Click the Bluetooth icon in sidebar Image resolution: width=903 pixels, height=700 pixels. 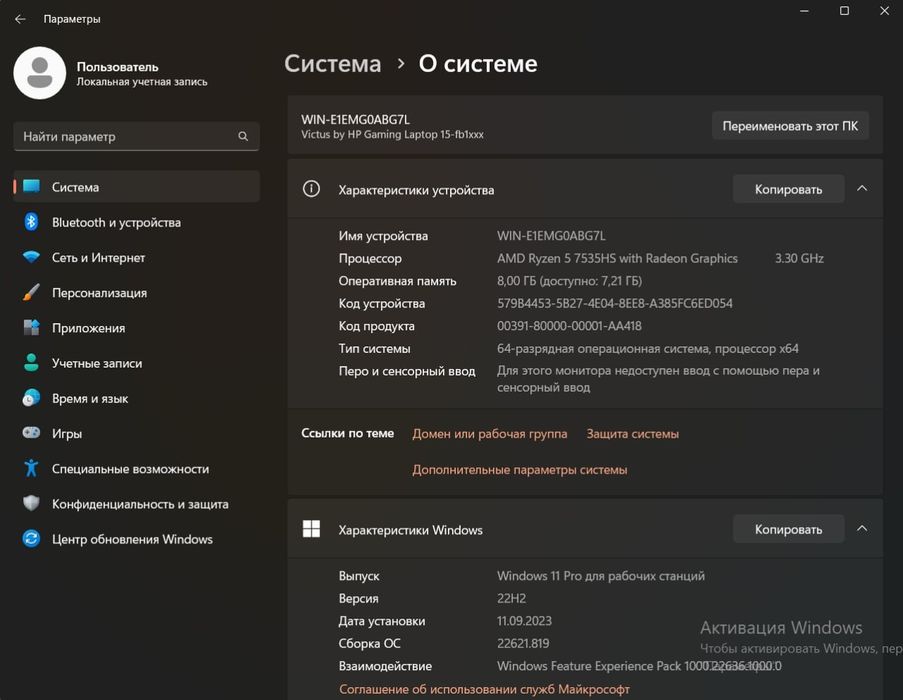pyautogui.click(x=31, y=222)
